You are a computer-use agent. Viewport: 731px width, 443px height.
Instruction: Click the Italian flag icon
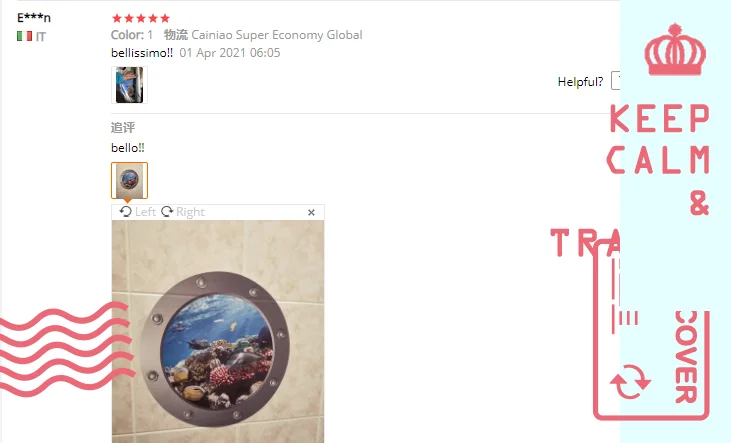(x=24, y=36)
